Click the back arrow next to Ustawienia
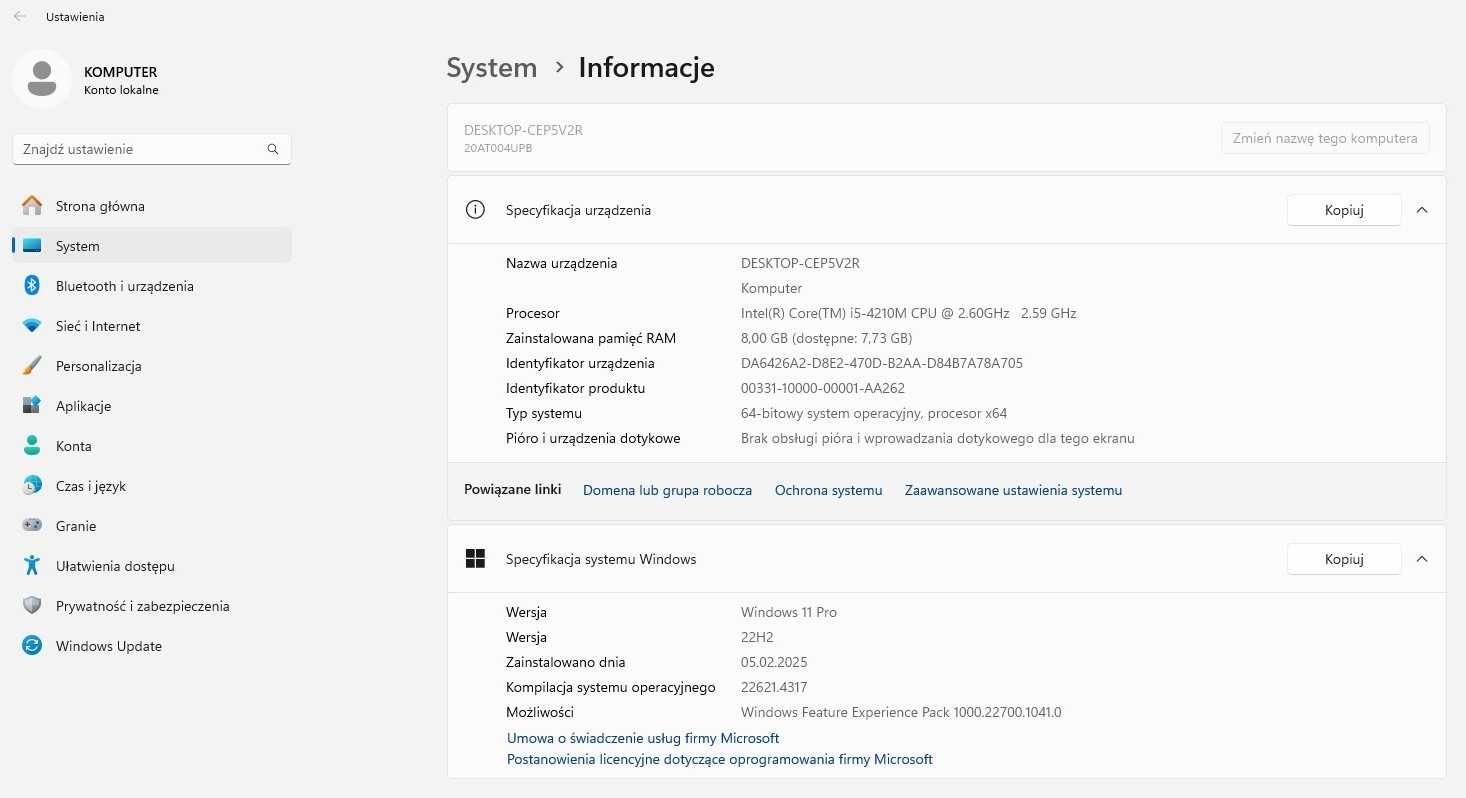This screenshot has width=1466, height=798. click(x=20, y=17)
